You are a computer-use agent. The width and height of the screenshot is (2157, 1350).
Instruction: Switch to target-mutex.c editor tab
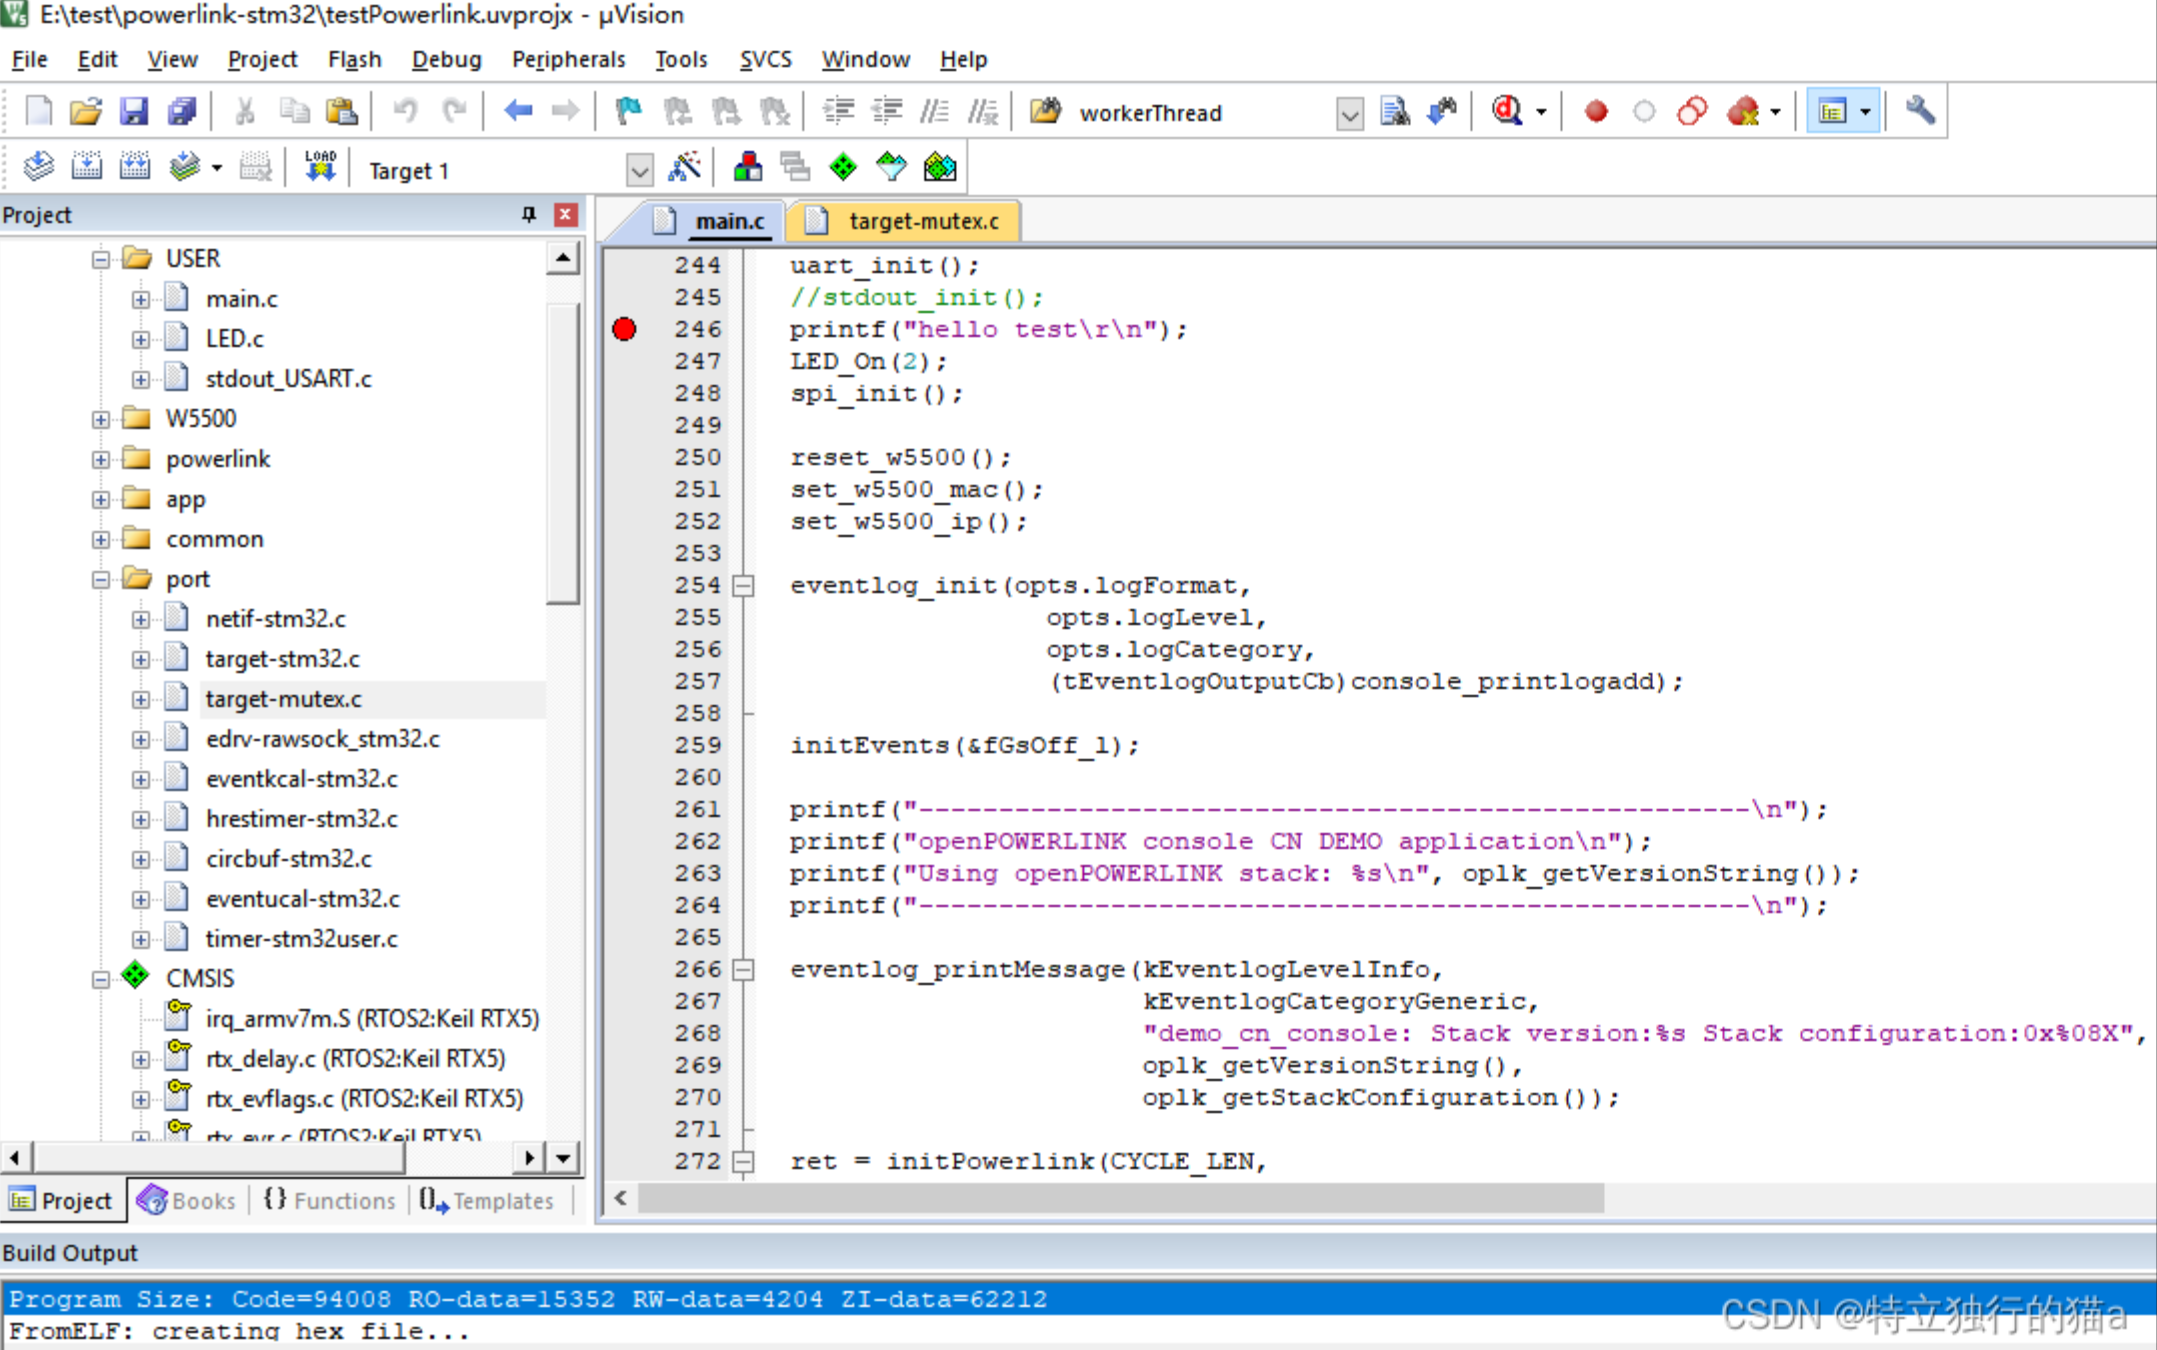(x=903, y=221)
